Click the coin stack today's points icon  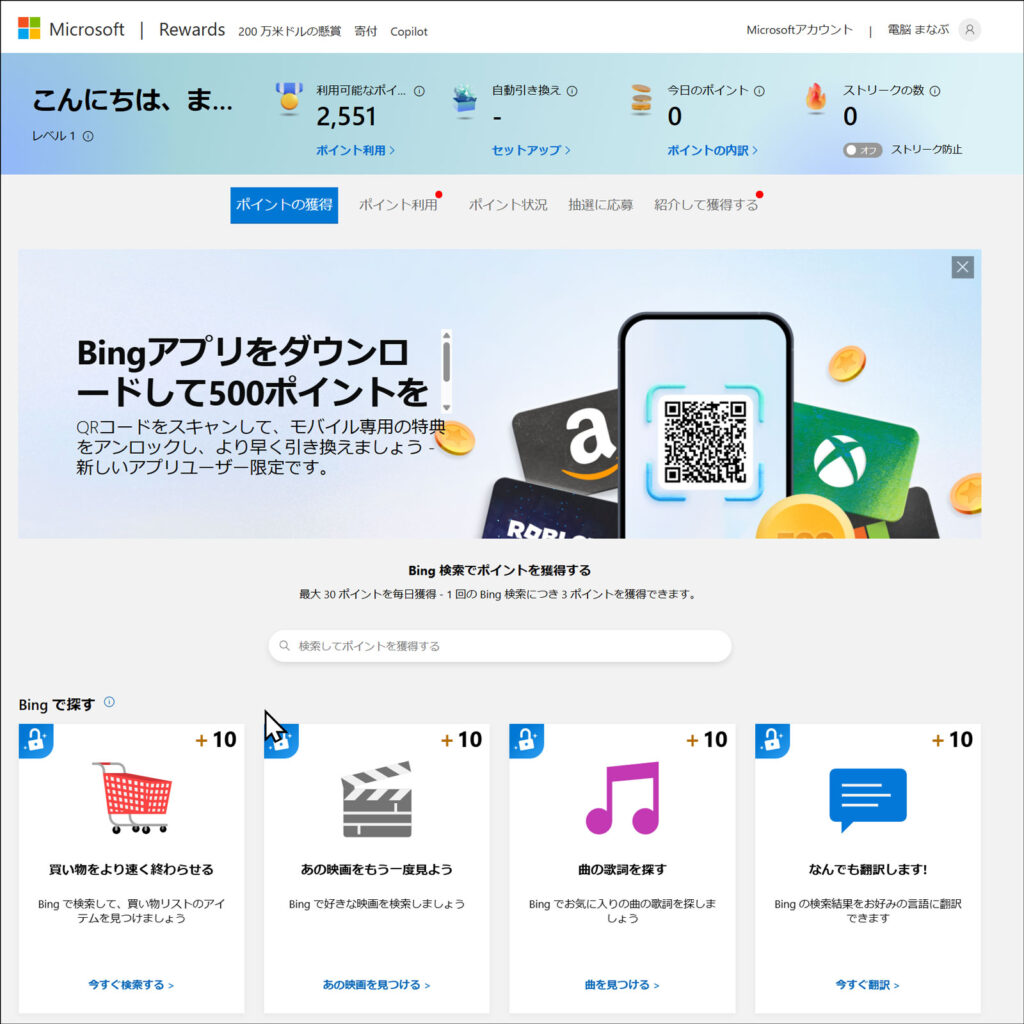[641, 100]
